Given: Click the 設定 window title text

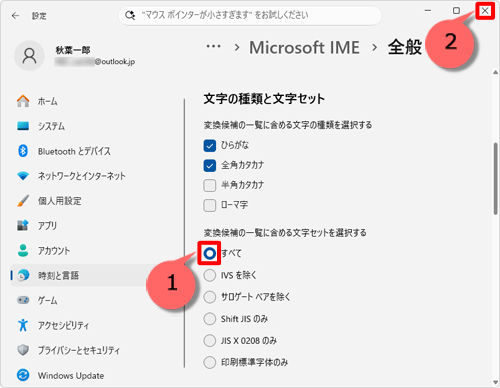Looking at the screenshot, I should point(39,16).
